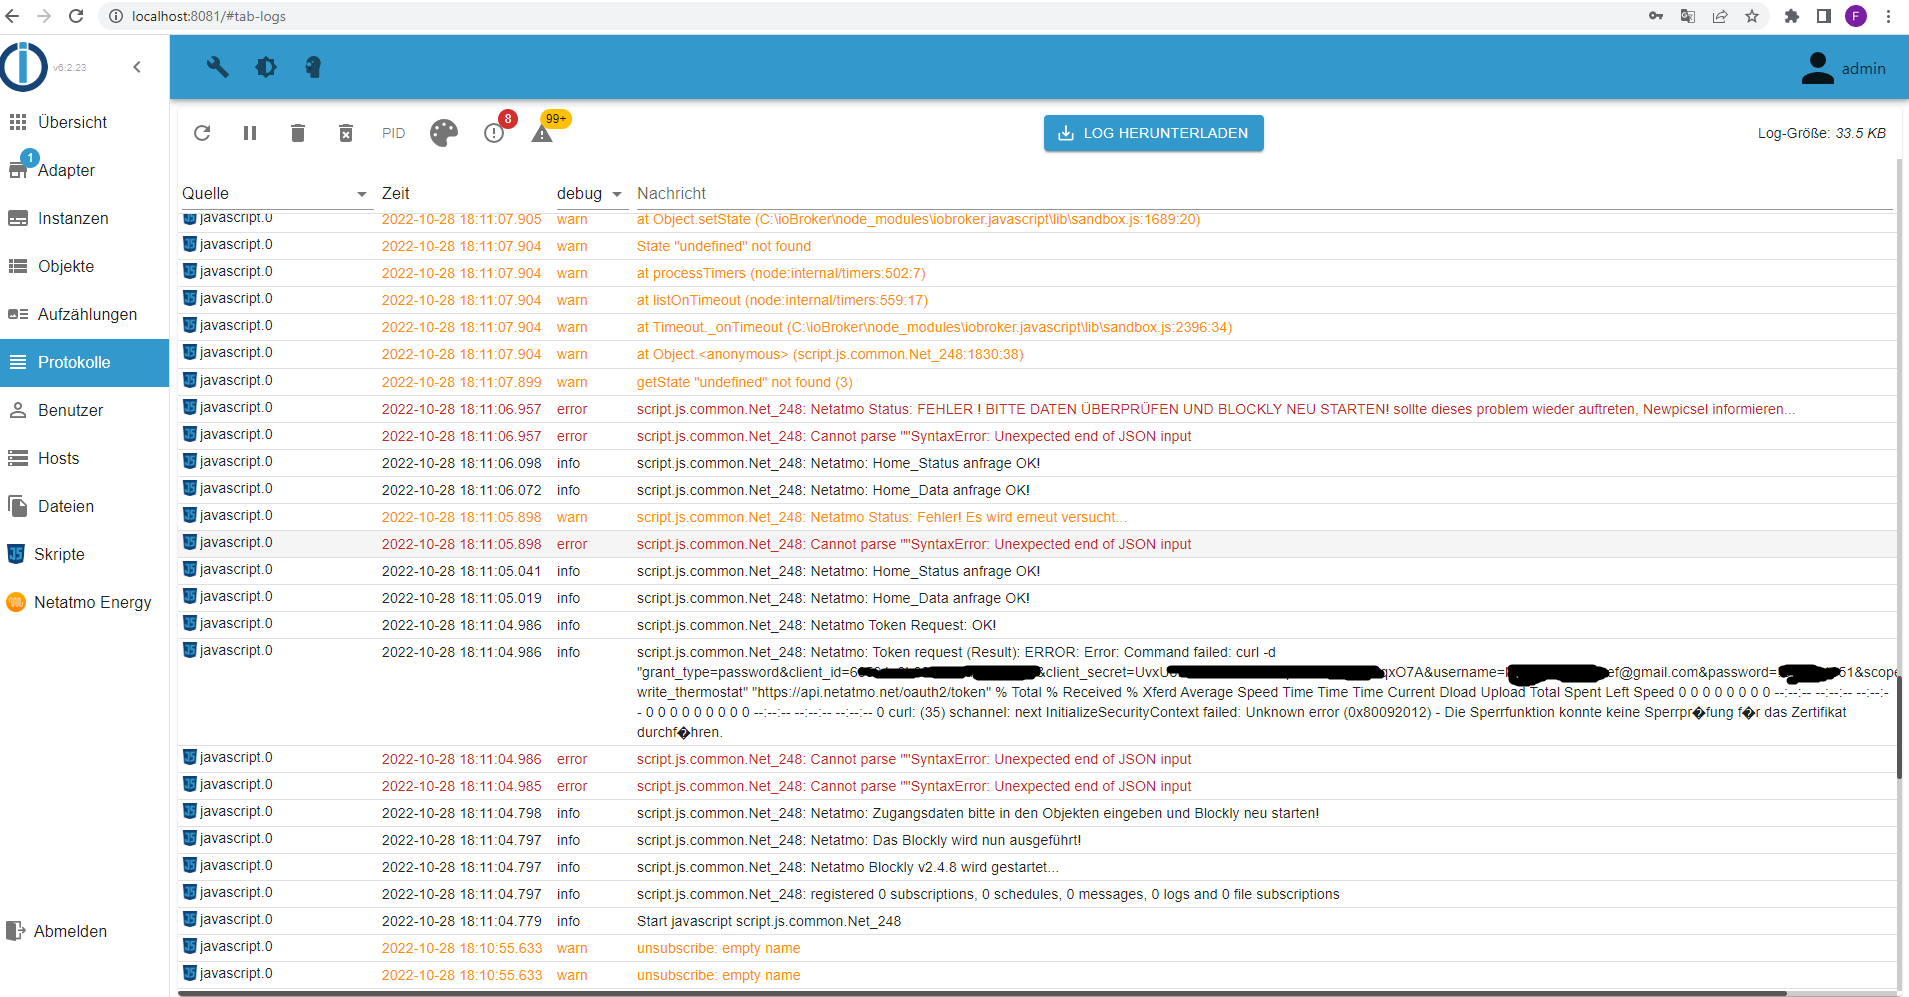
Task: Open Objekte in the sidebar
Action: [x=84, y=266]
